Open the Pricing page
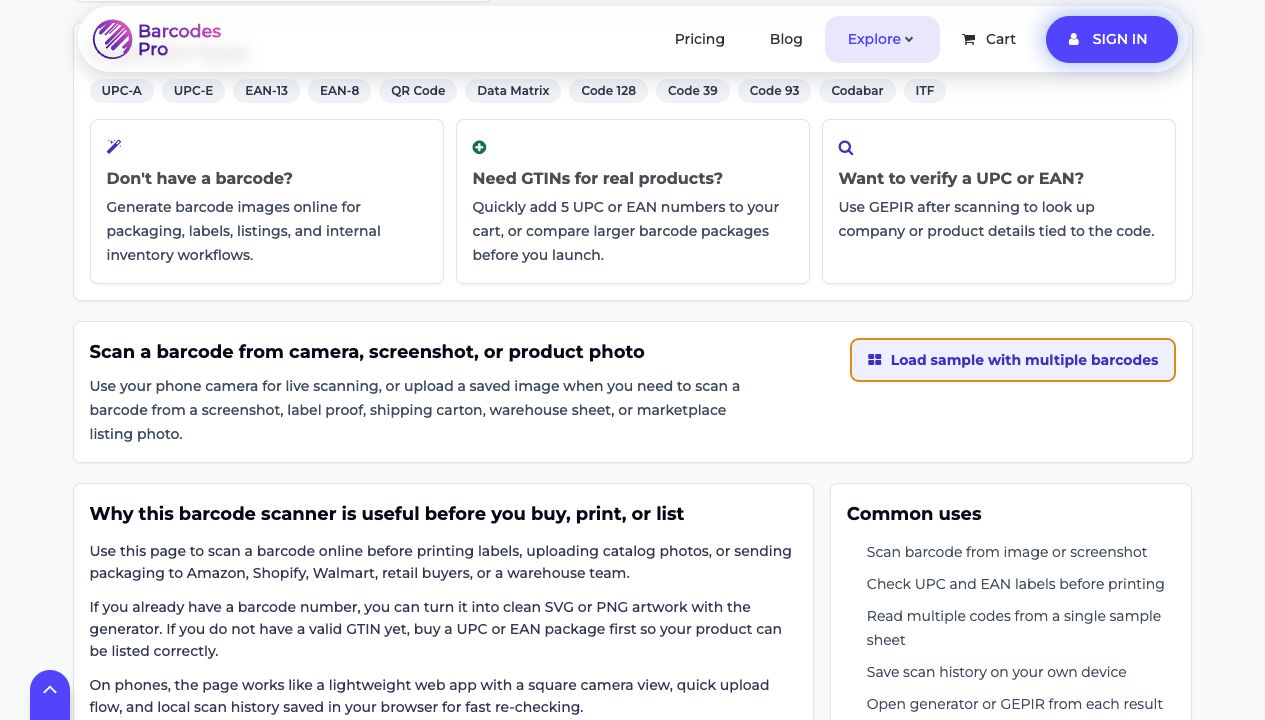 pyautogui.click(x=699, y=39)
